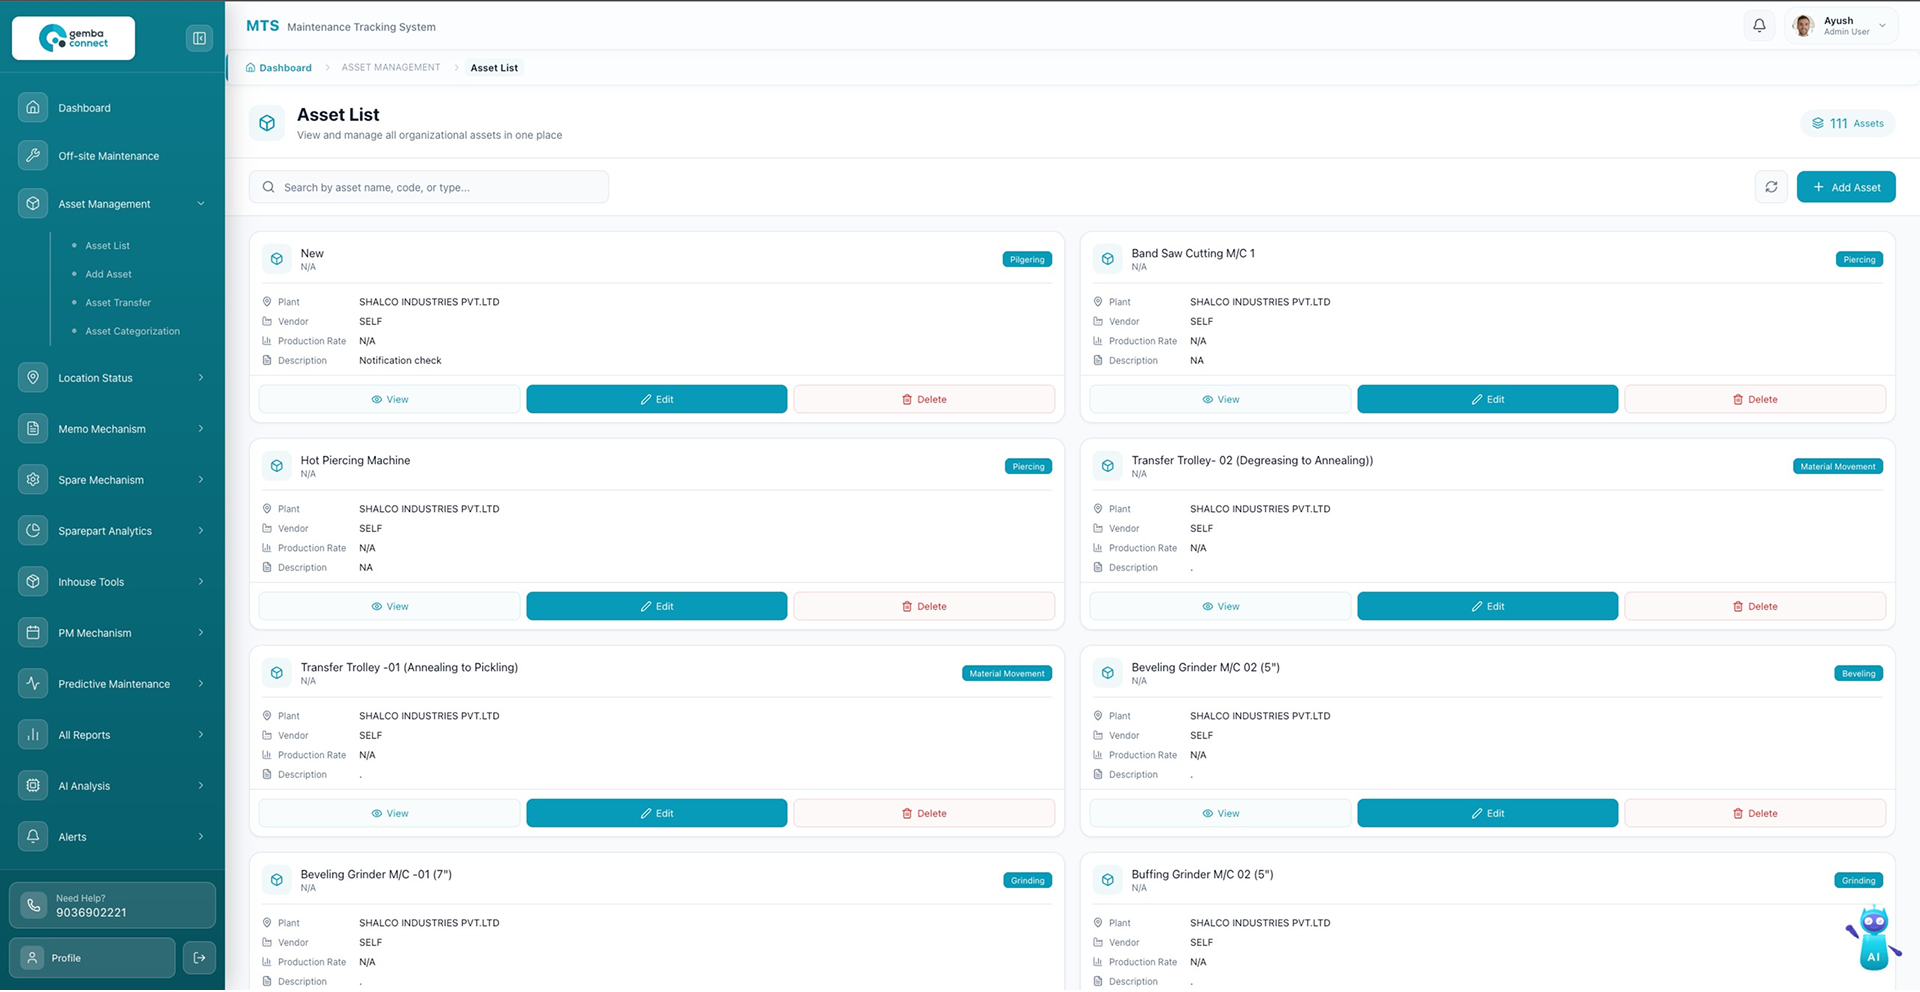
Task: View the New asset card
Action: (389, 399)
